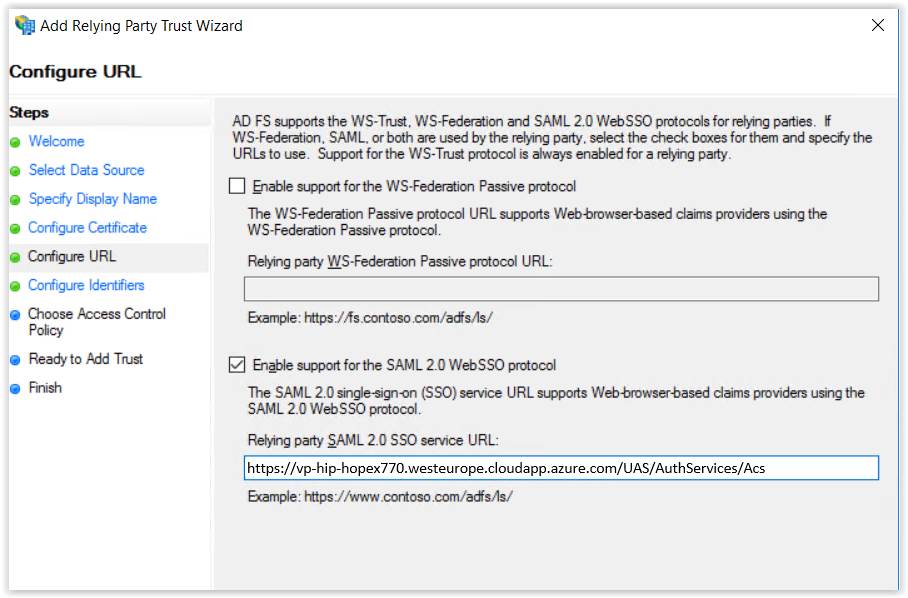This screenshot has height=598, width=908.
Task: Click the blue bullet beside Choose Access Control Policy
Action: 15,315
